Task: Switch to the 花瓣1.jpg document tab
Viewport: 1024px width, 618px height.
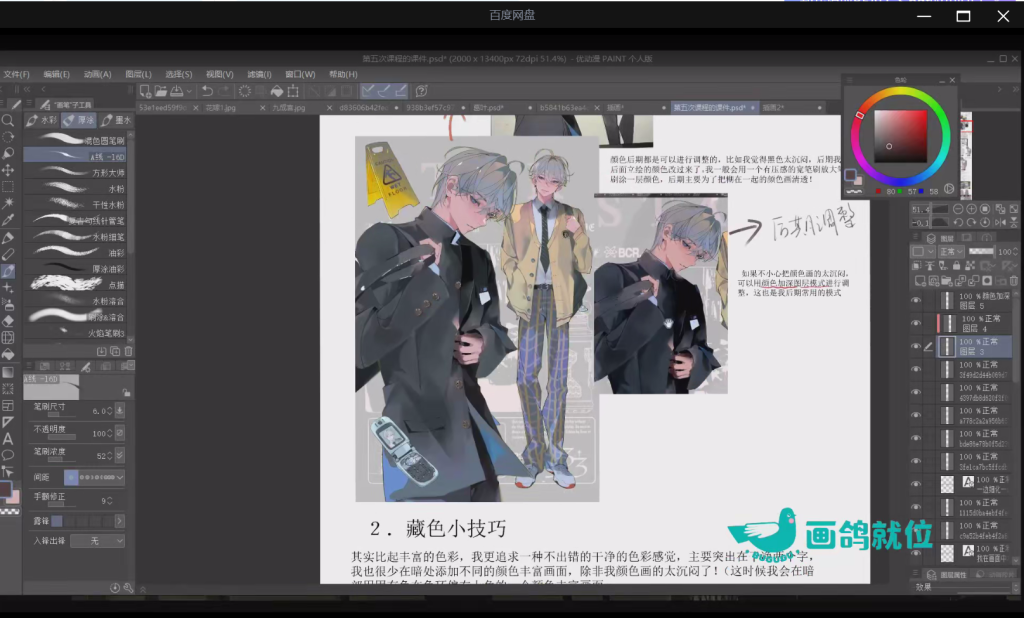Action: coord(219,108)
